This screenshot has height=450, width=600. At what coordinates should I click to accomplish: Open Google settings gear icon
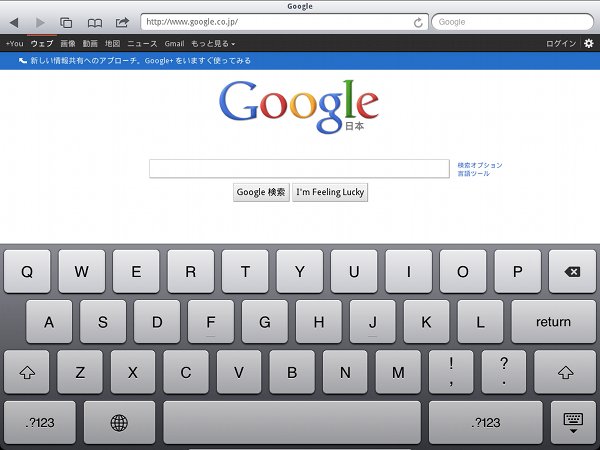589,43
